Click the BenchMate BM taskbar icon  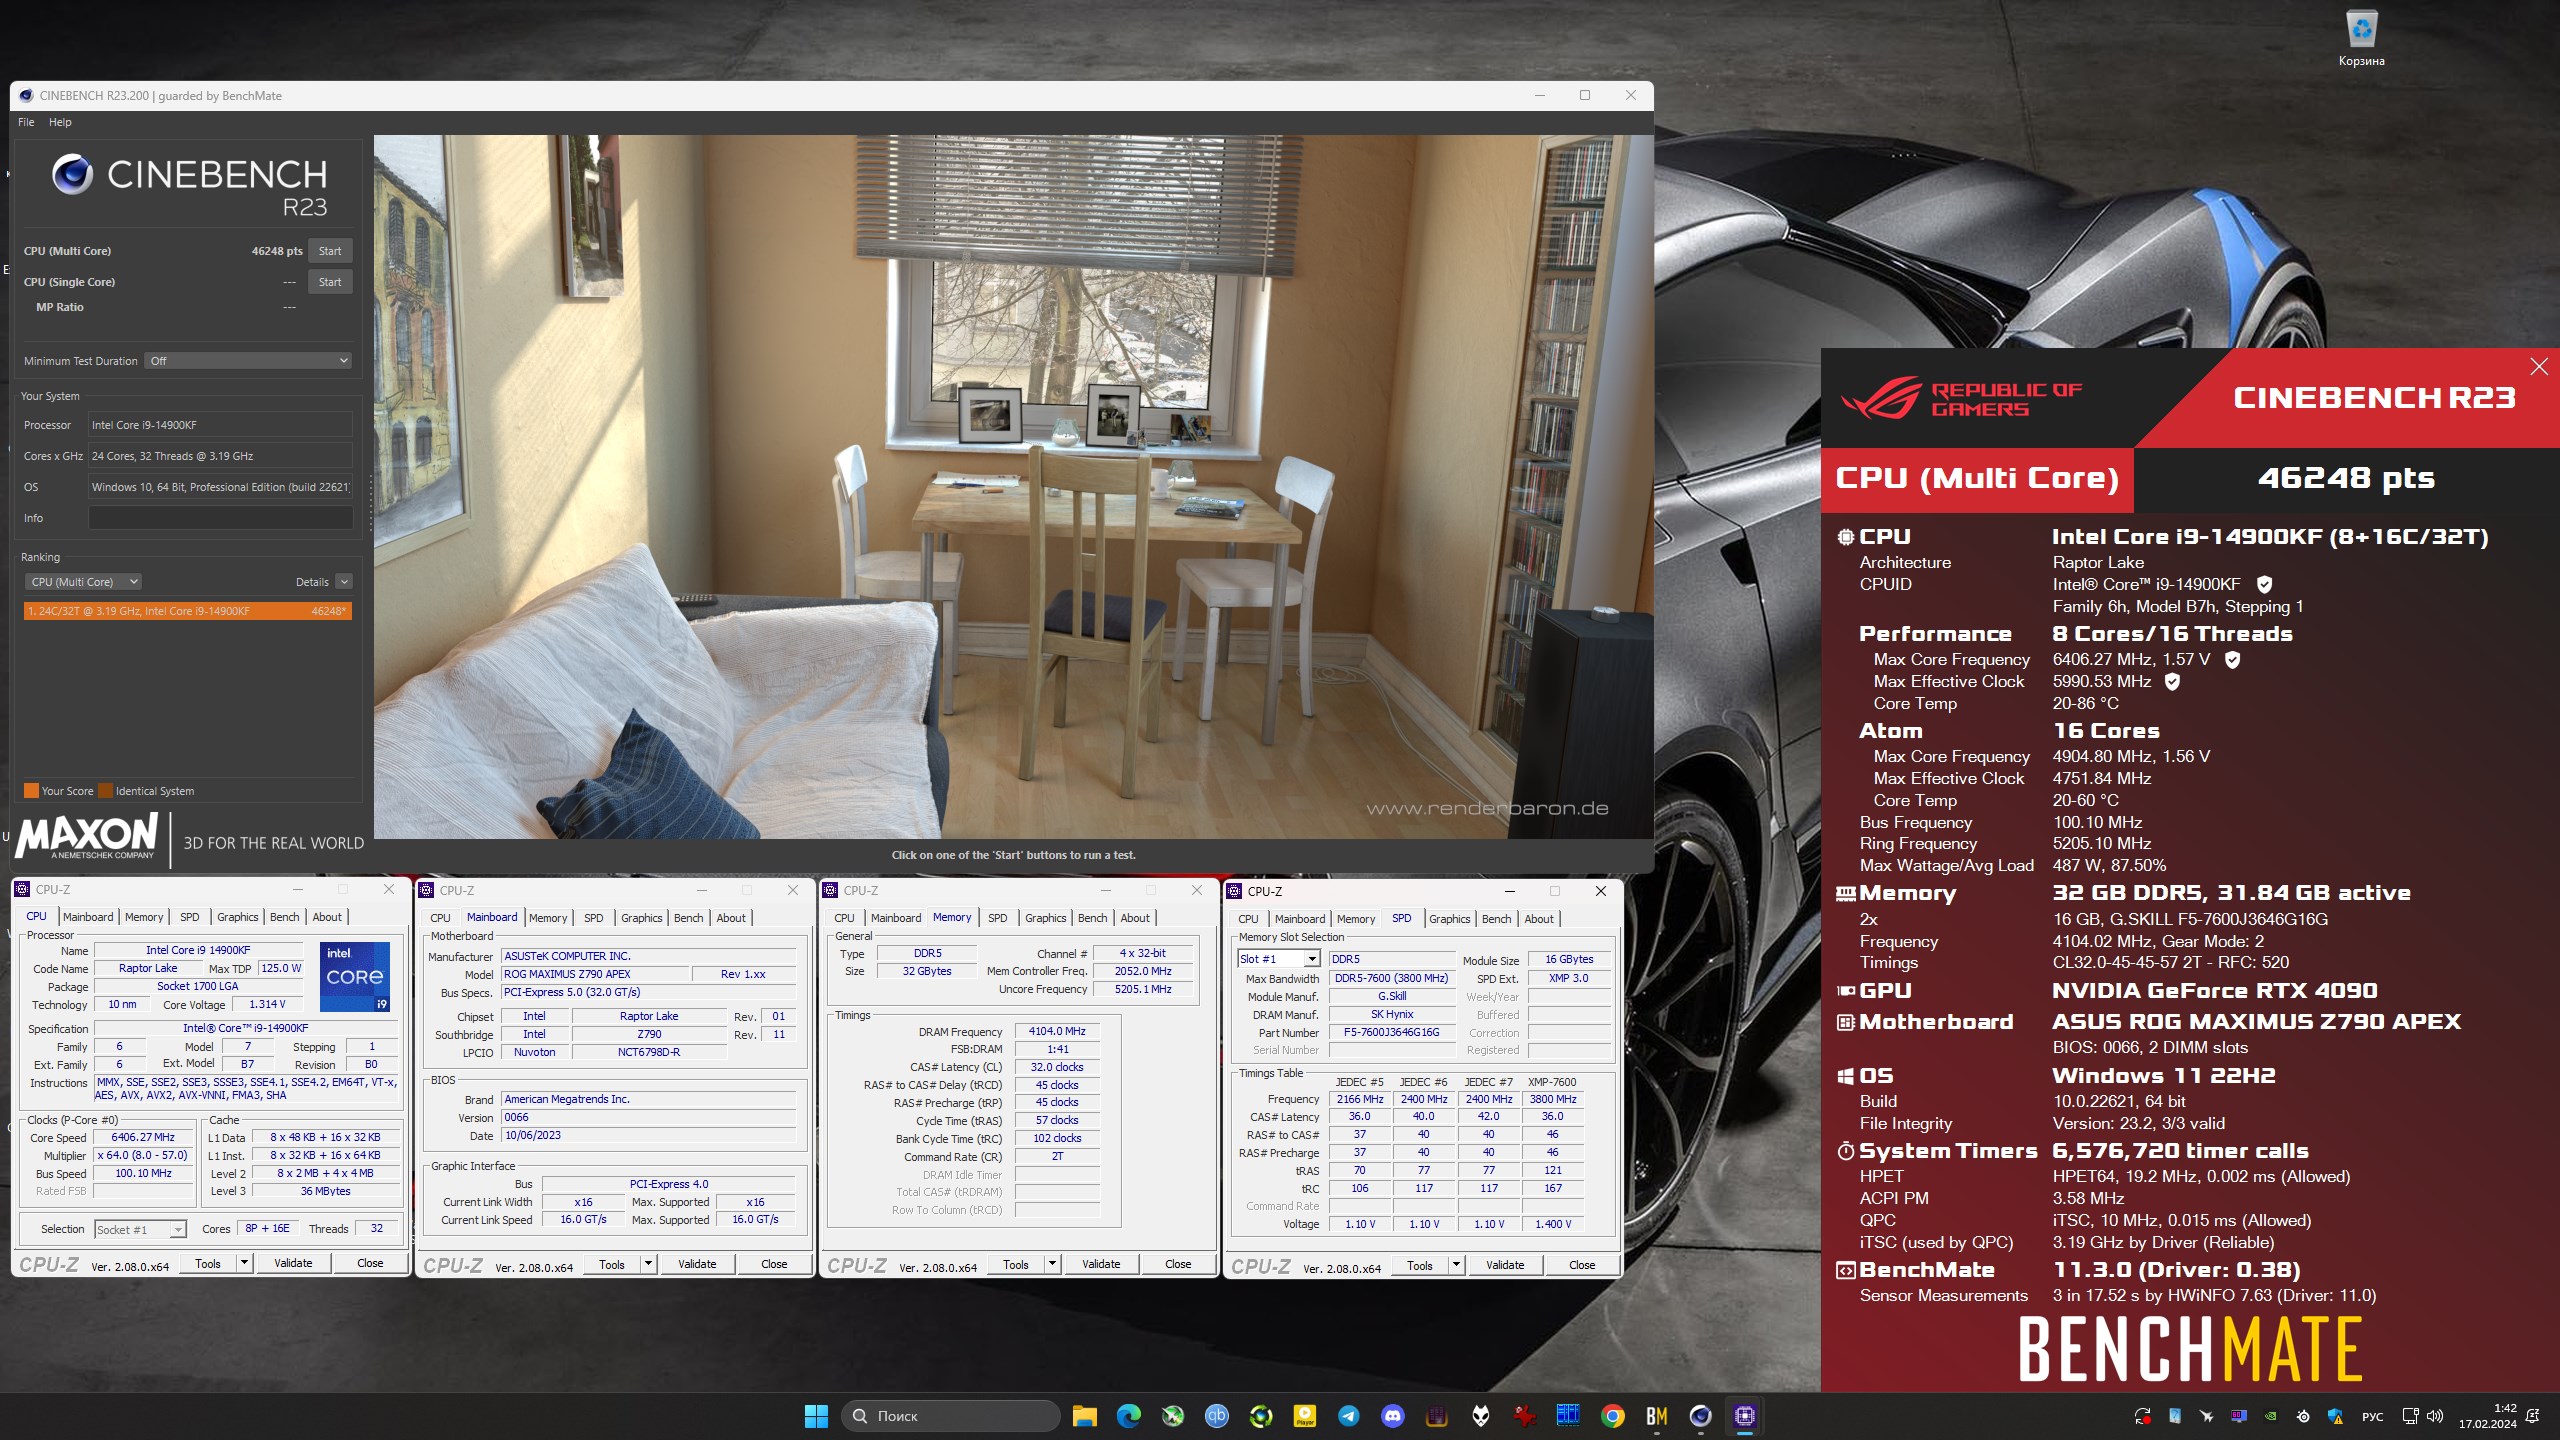pyautogui.click(x=1656, y=1415)
